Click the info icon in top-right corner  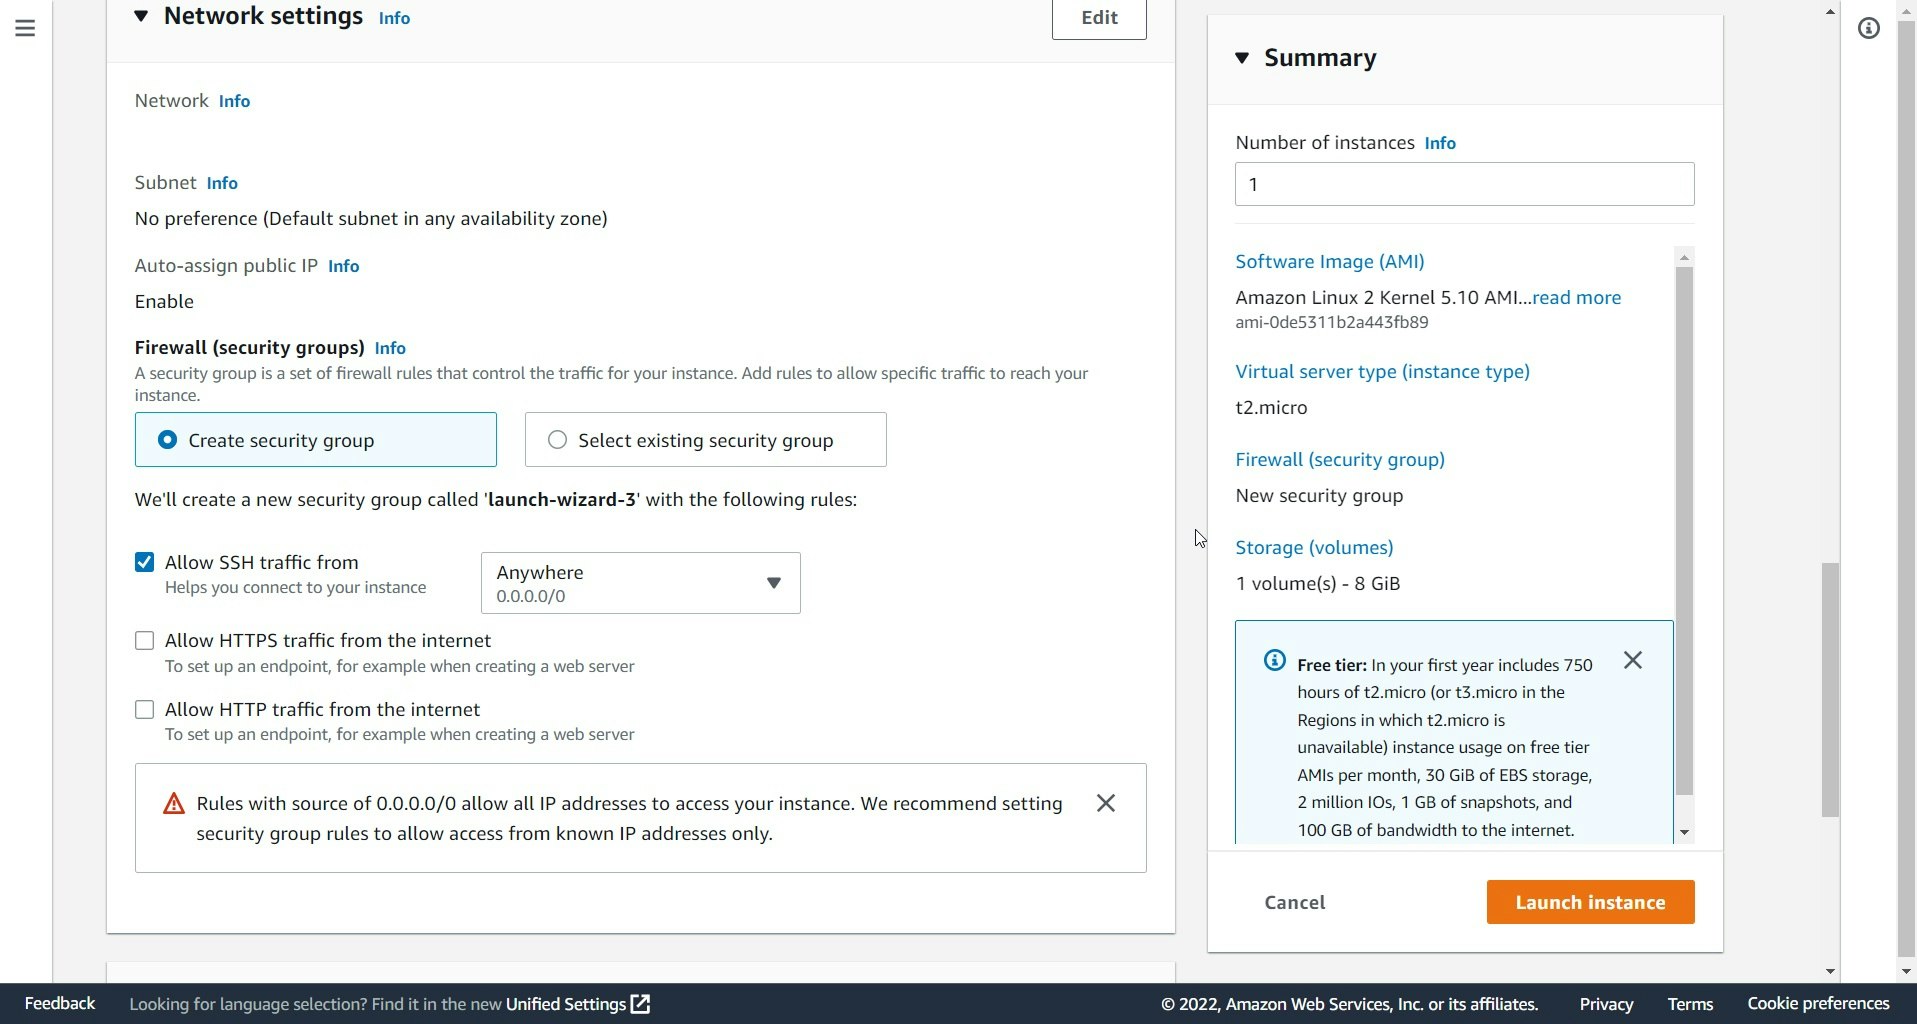coord(1868,28)
